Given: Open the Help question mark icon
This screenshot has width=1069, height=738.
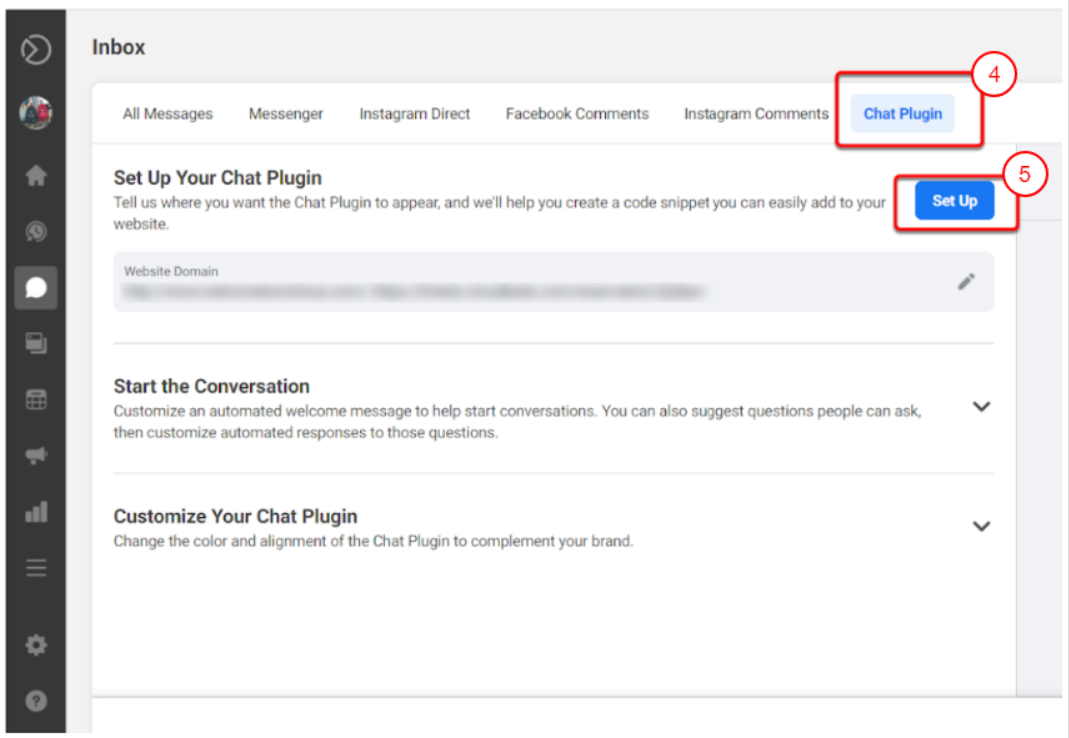Looking at the screenshot, I should (36, 701).
